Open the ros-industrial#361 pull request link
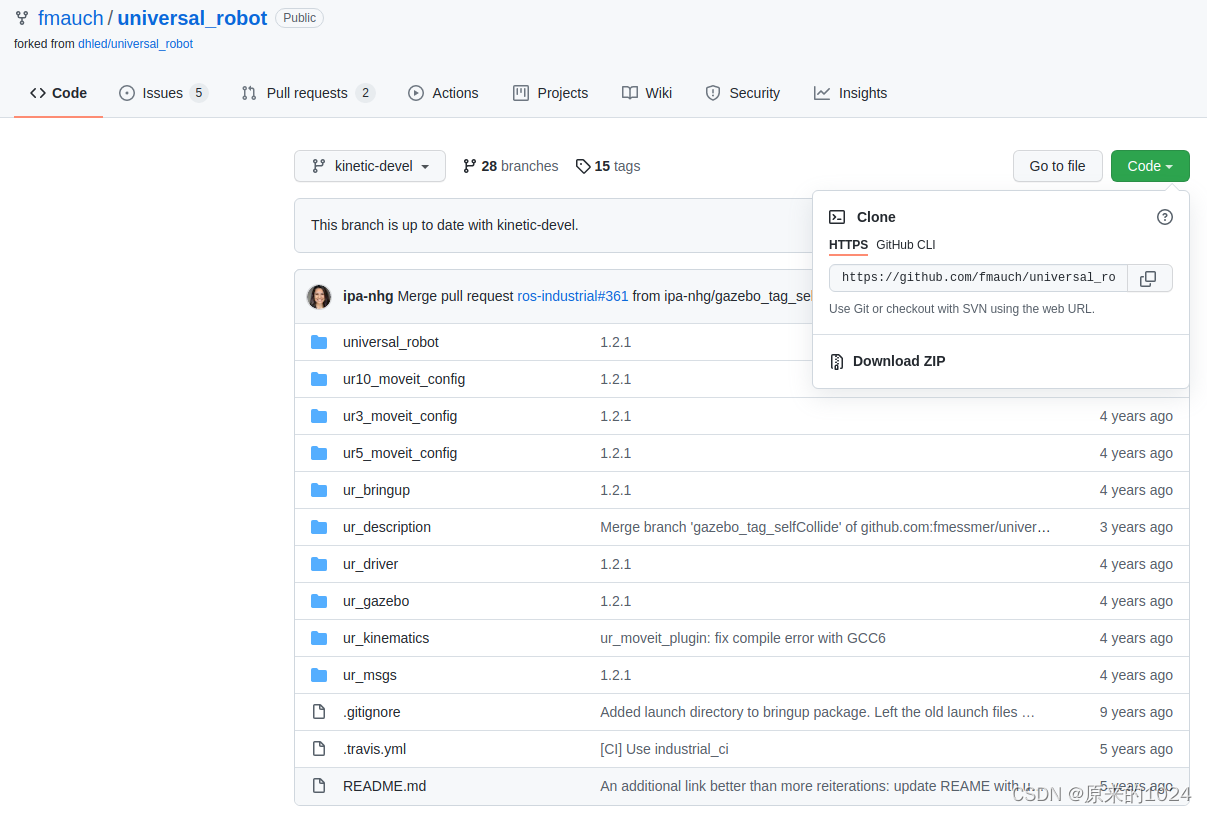 click(573, 296)
